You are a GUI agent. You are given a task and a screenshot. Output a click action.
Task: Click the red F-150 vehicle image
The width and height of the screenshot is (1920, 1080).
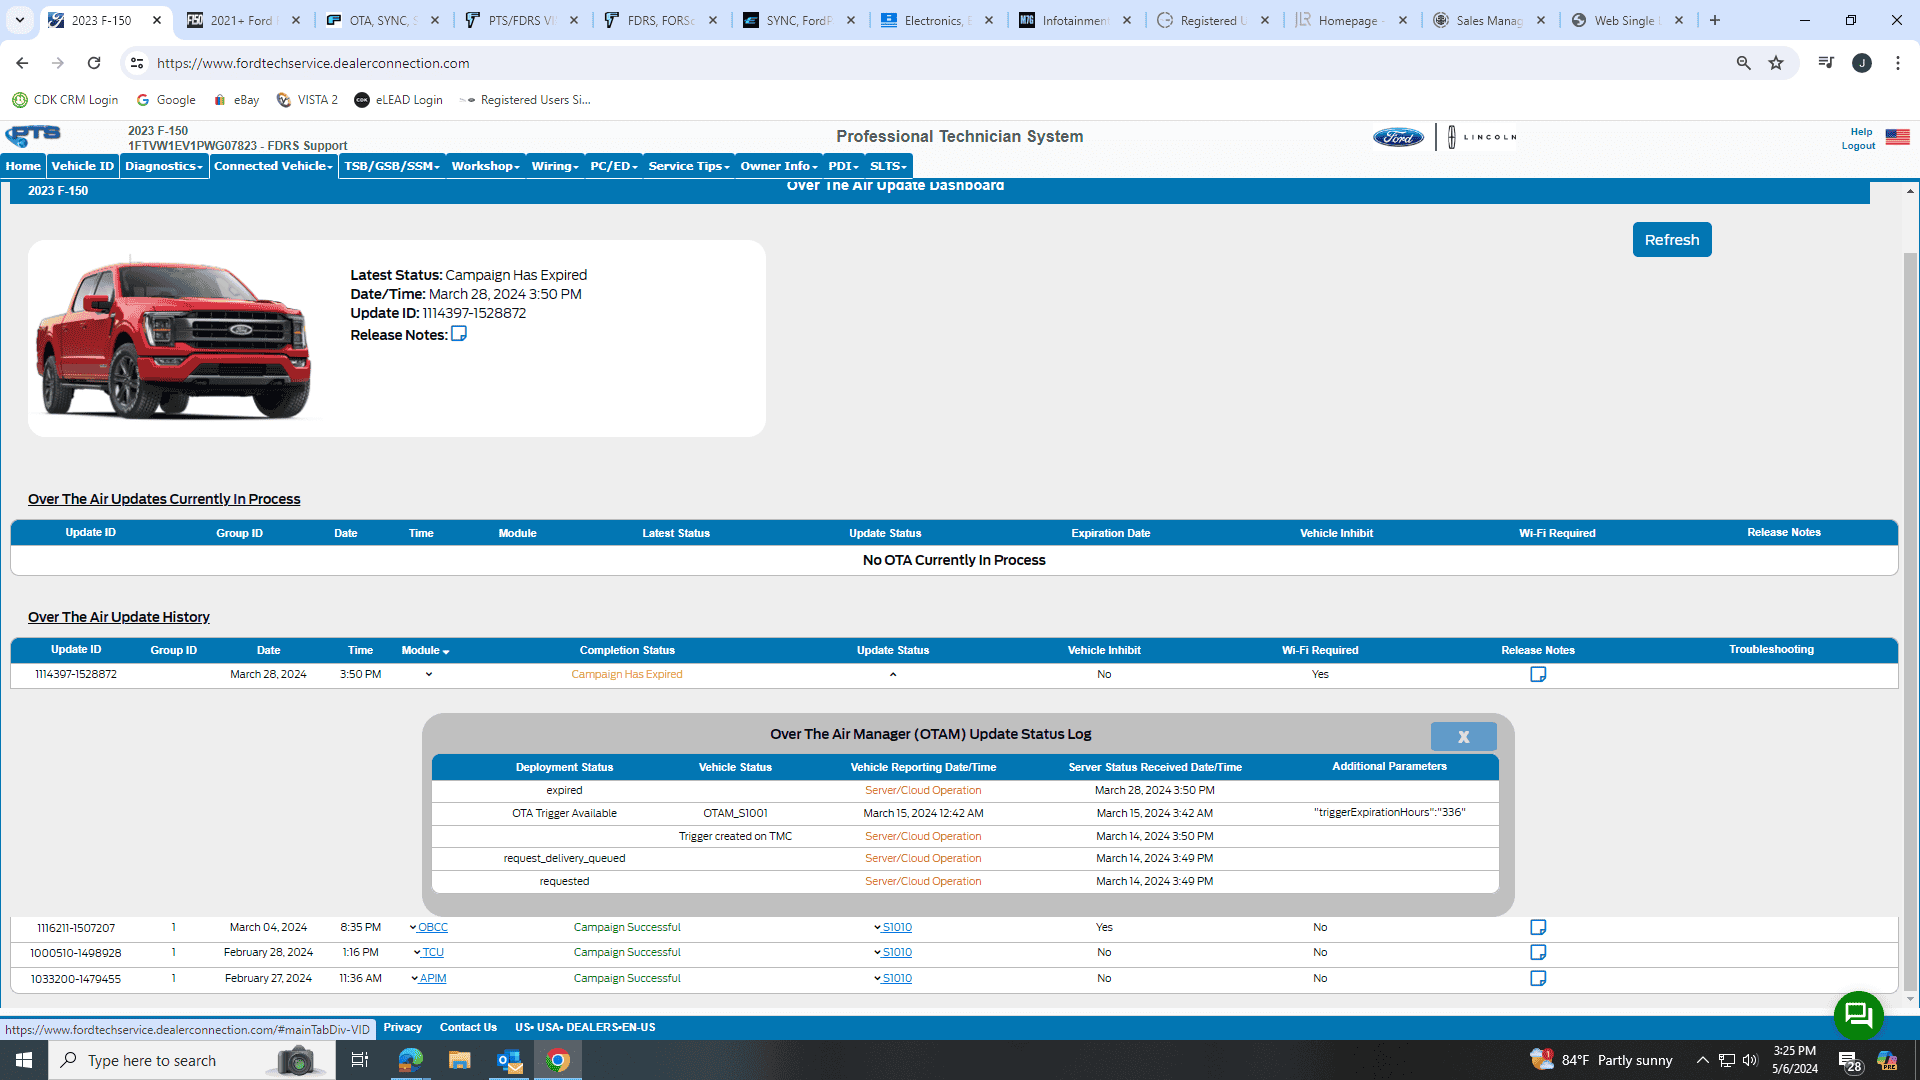[x=175, y=340]
